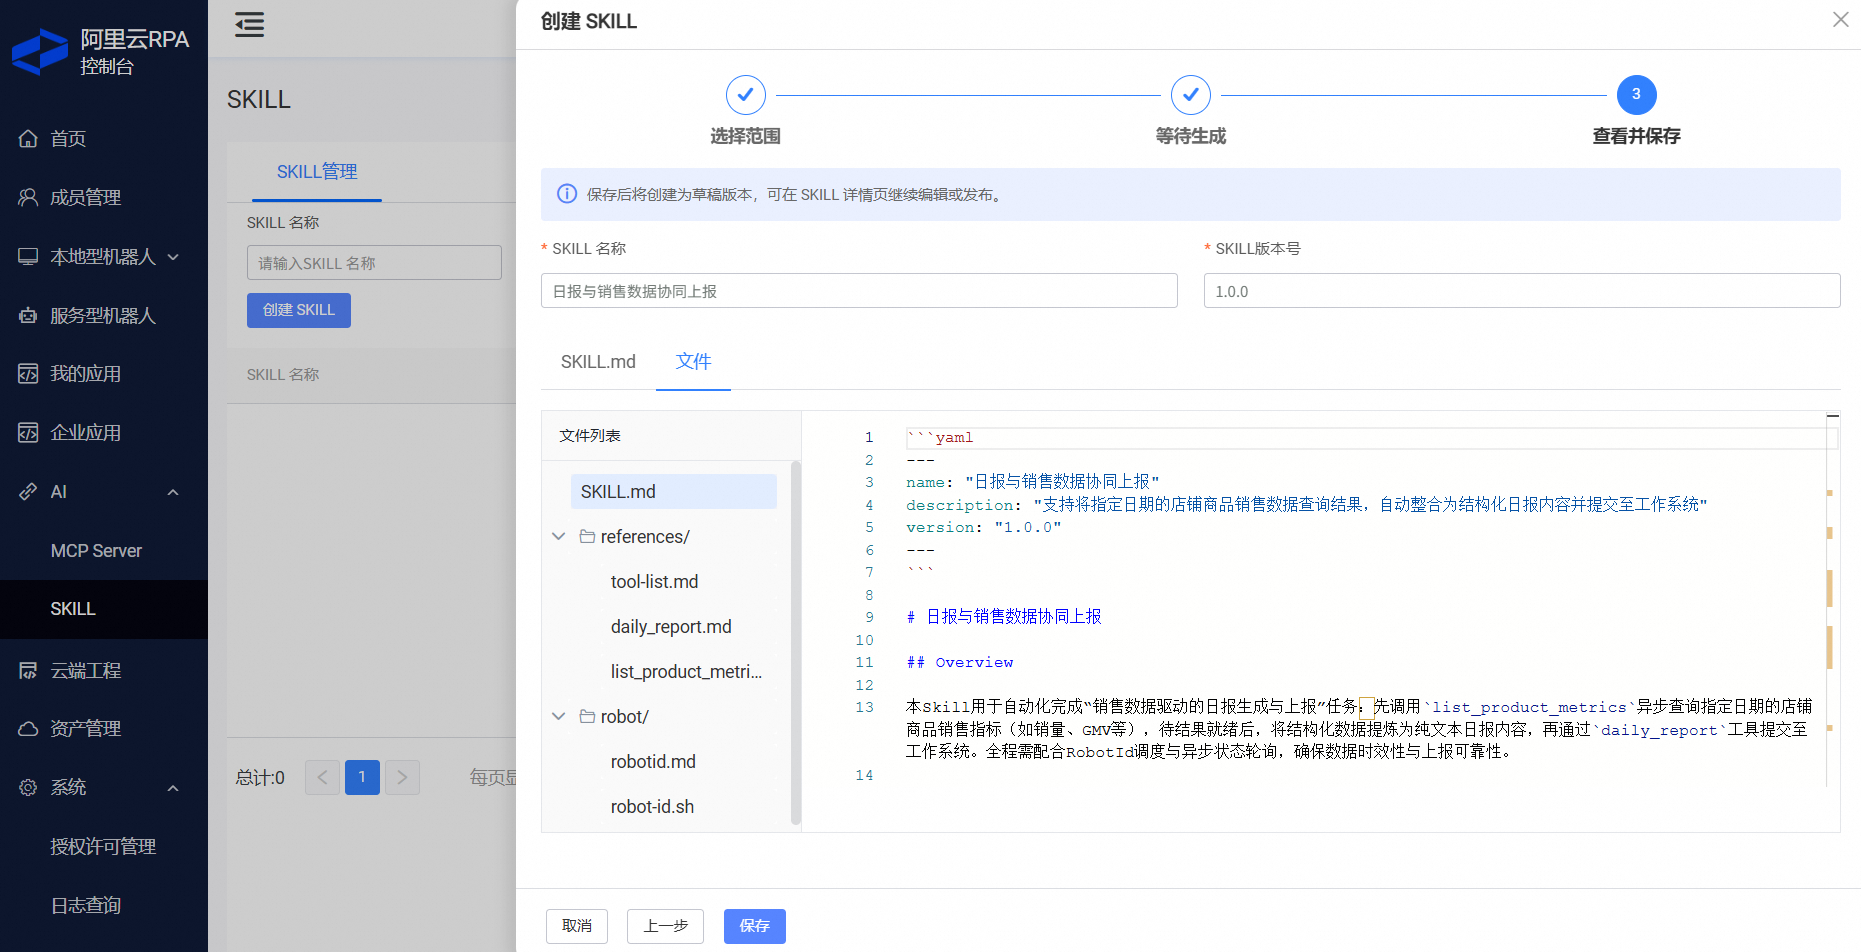Open 首页 home icon in sidebar

[28, 139]
